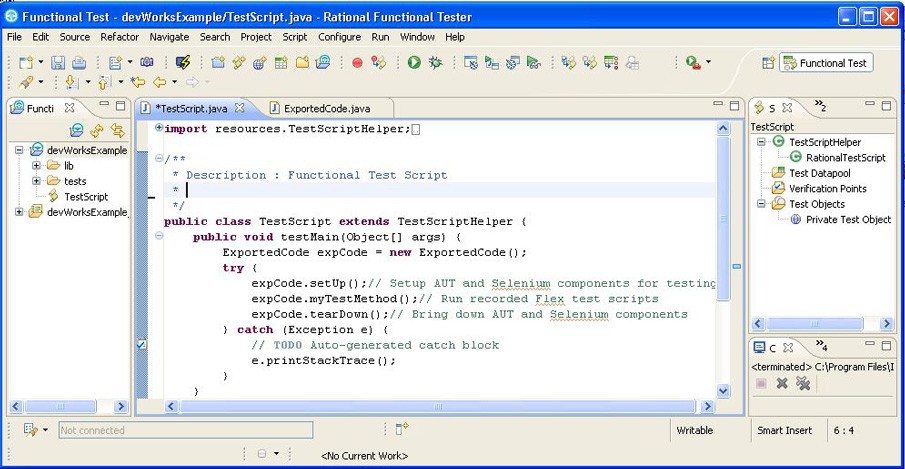The height and width of the screenshot is (469, 905).
Task: Click the Remove All Terminated Launches double-X
Action: [x=803, y=383]
